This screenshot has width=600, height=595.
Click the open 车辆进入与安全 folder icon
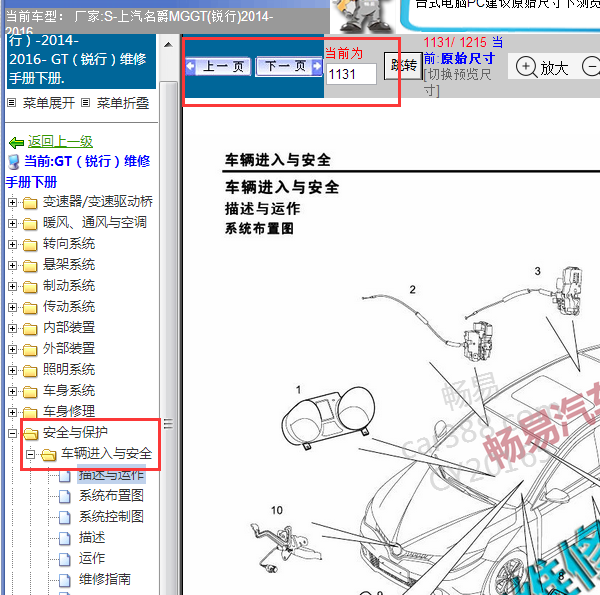(x=49, y=455)
